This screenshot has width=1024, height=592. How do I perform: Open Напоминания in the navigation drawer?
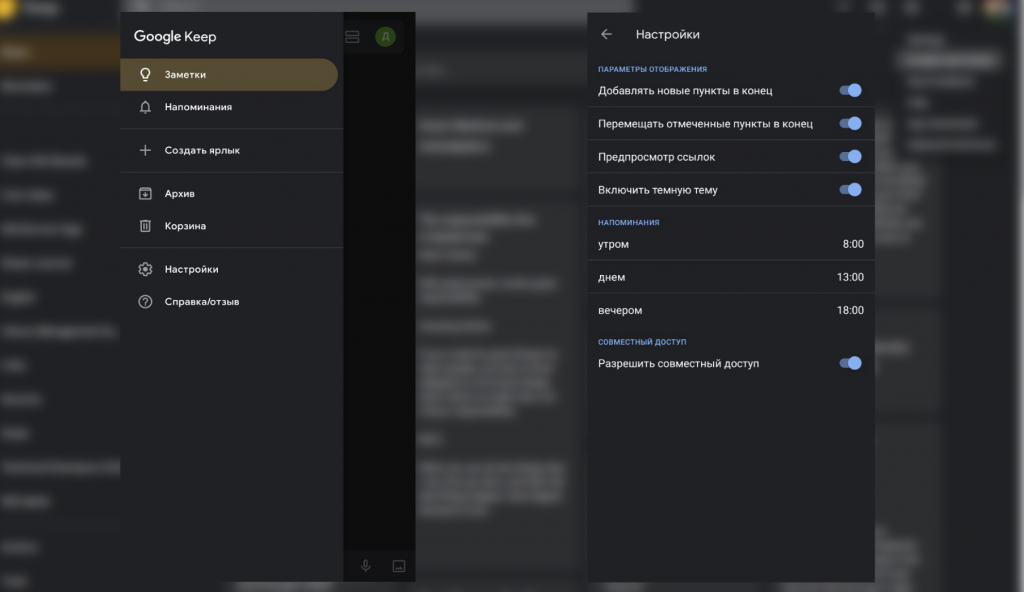pos(232,107)
